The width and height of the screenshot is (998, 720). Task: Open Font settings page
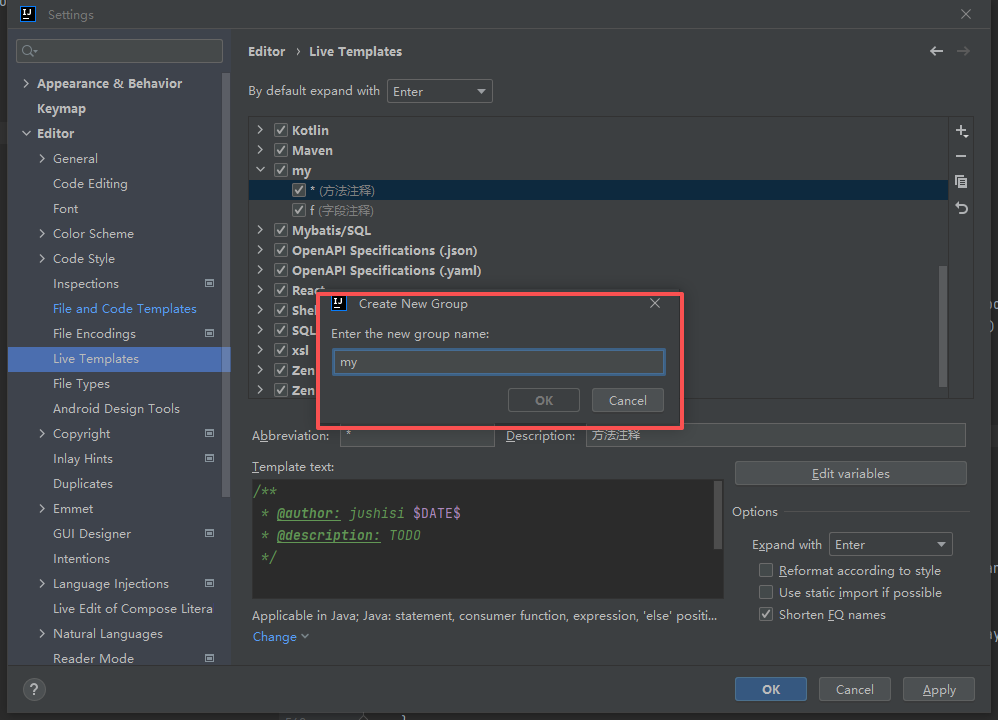point(66,209)
